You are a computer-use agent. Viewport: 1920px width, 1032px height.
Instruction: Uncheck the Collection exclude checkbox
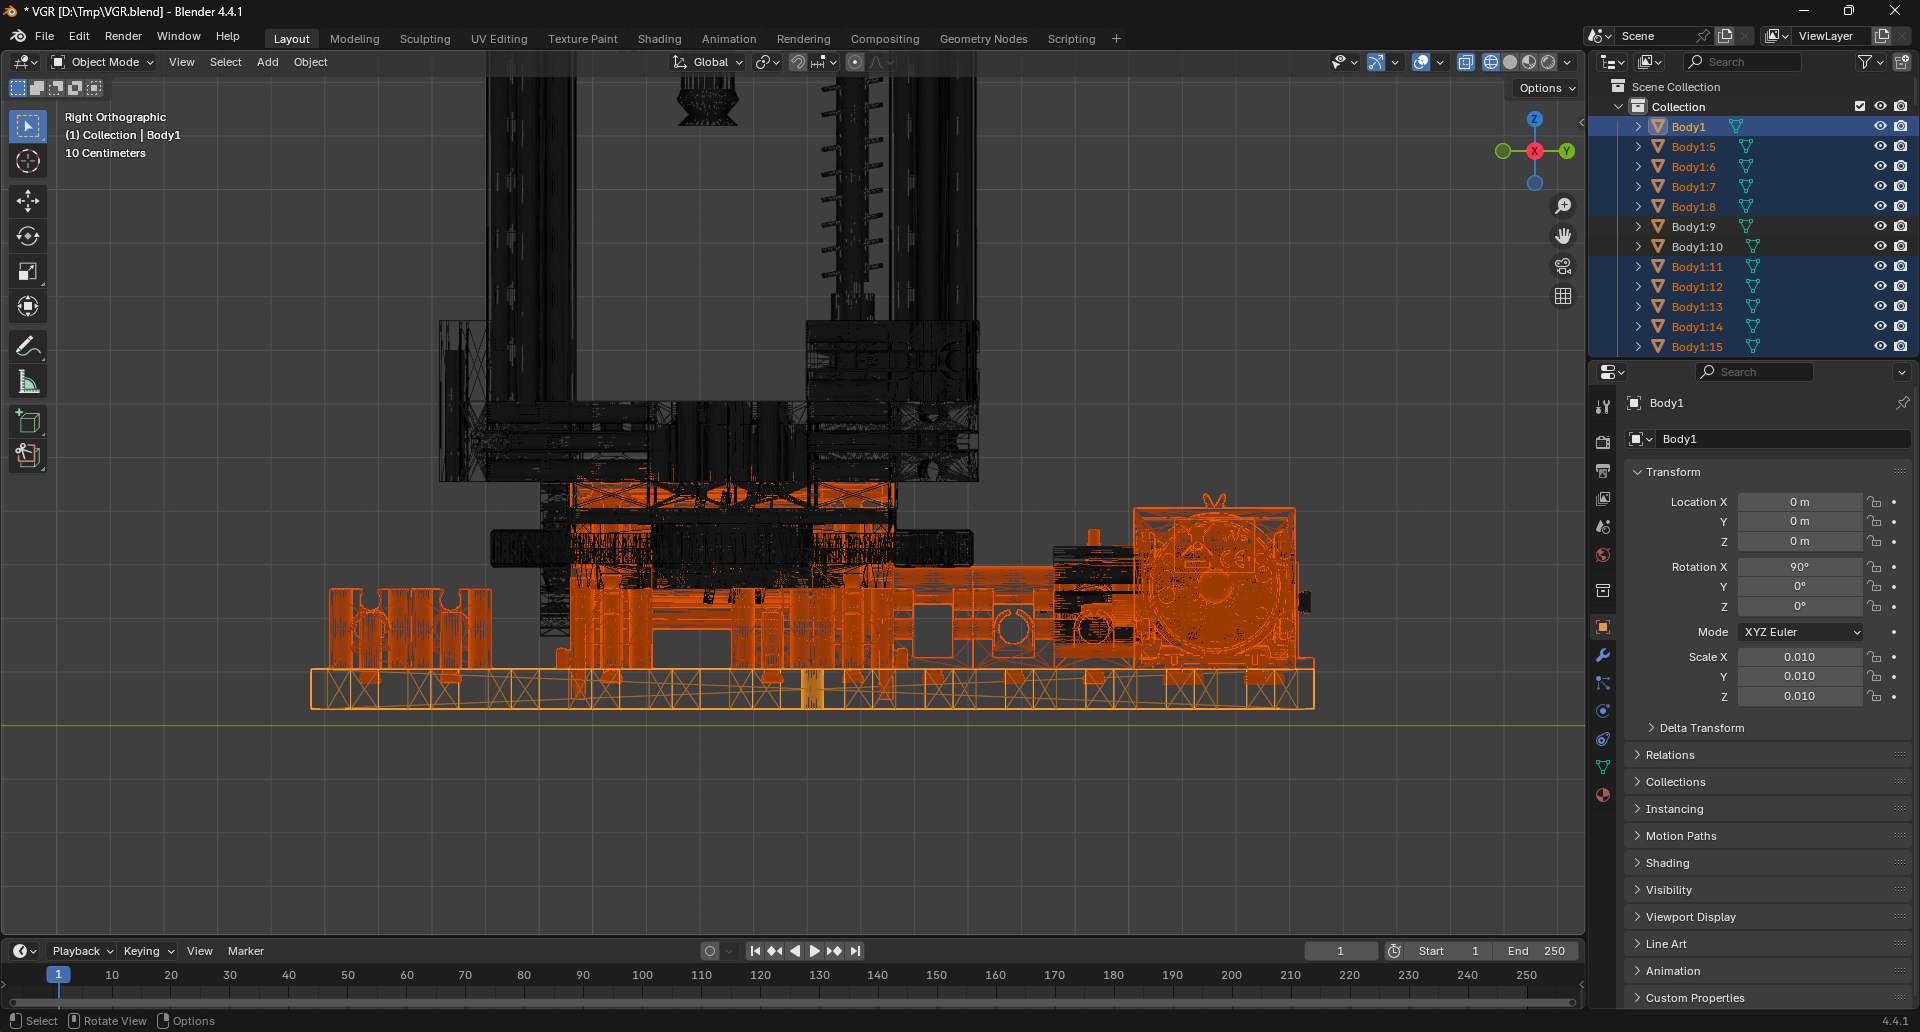(1860, 106)
